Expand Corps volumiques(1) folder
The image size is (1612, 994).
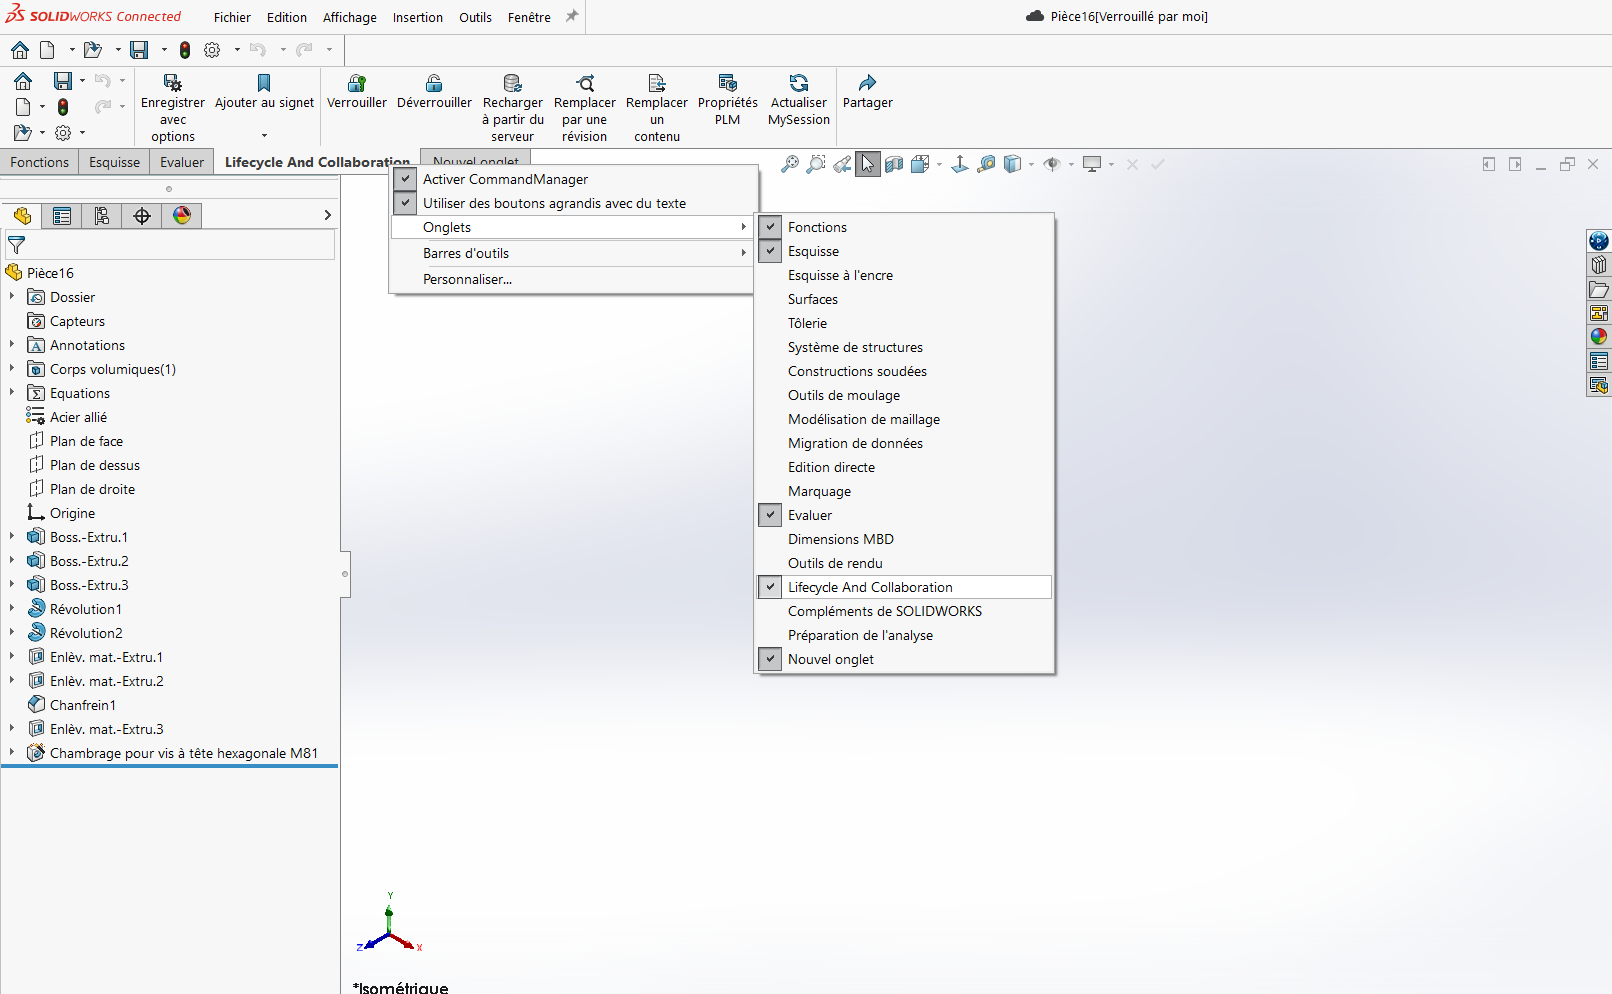[12, 369]
